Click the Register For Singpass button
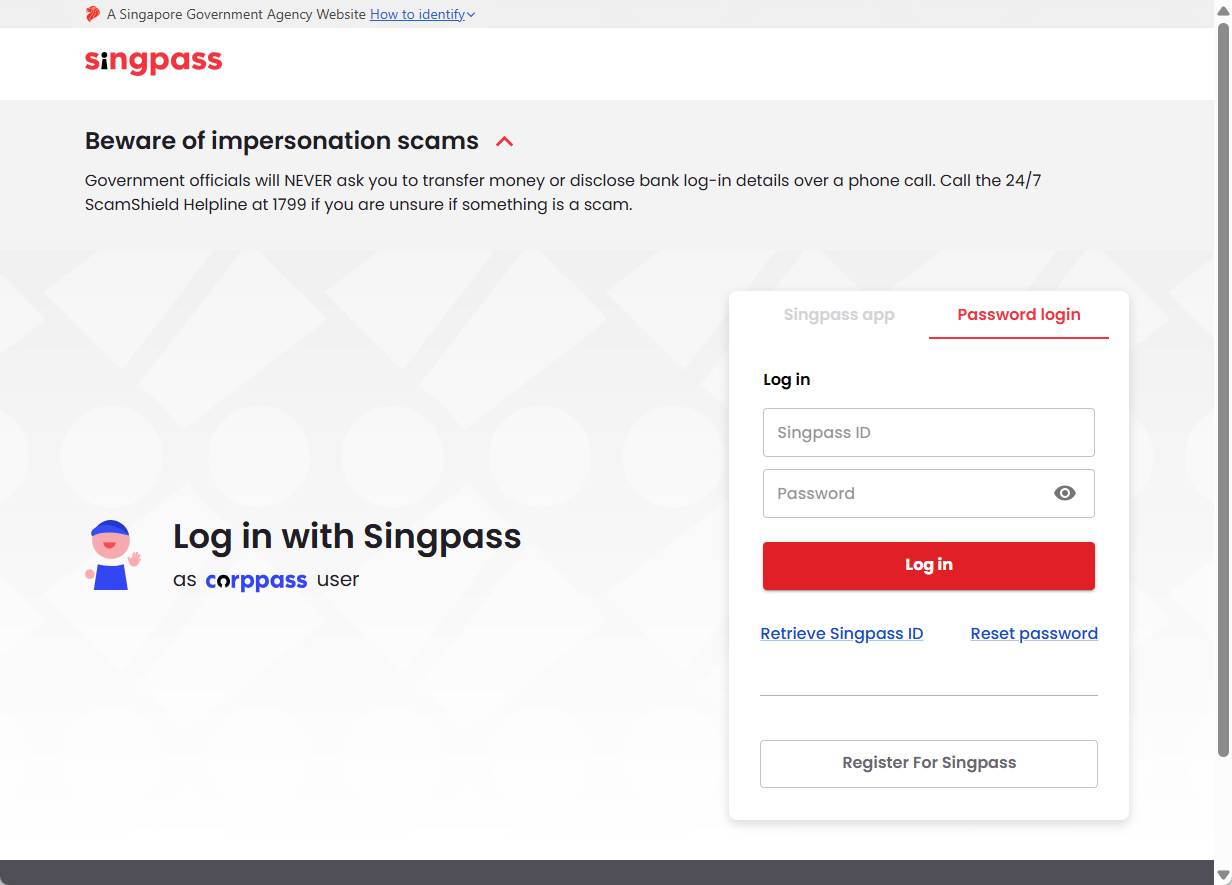This screenshot has height=885, width=1232. [x=929, y=763]
